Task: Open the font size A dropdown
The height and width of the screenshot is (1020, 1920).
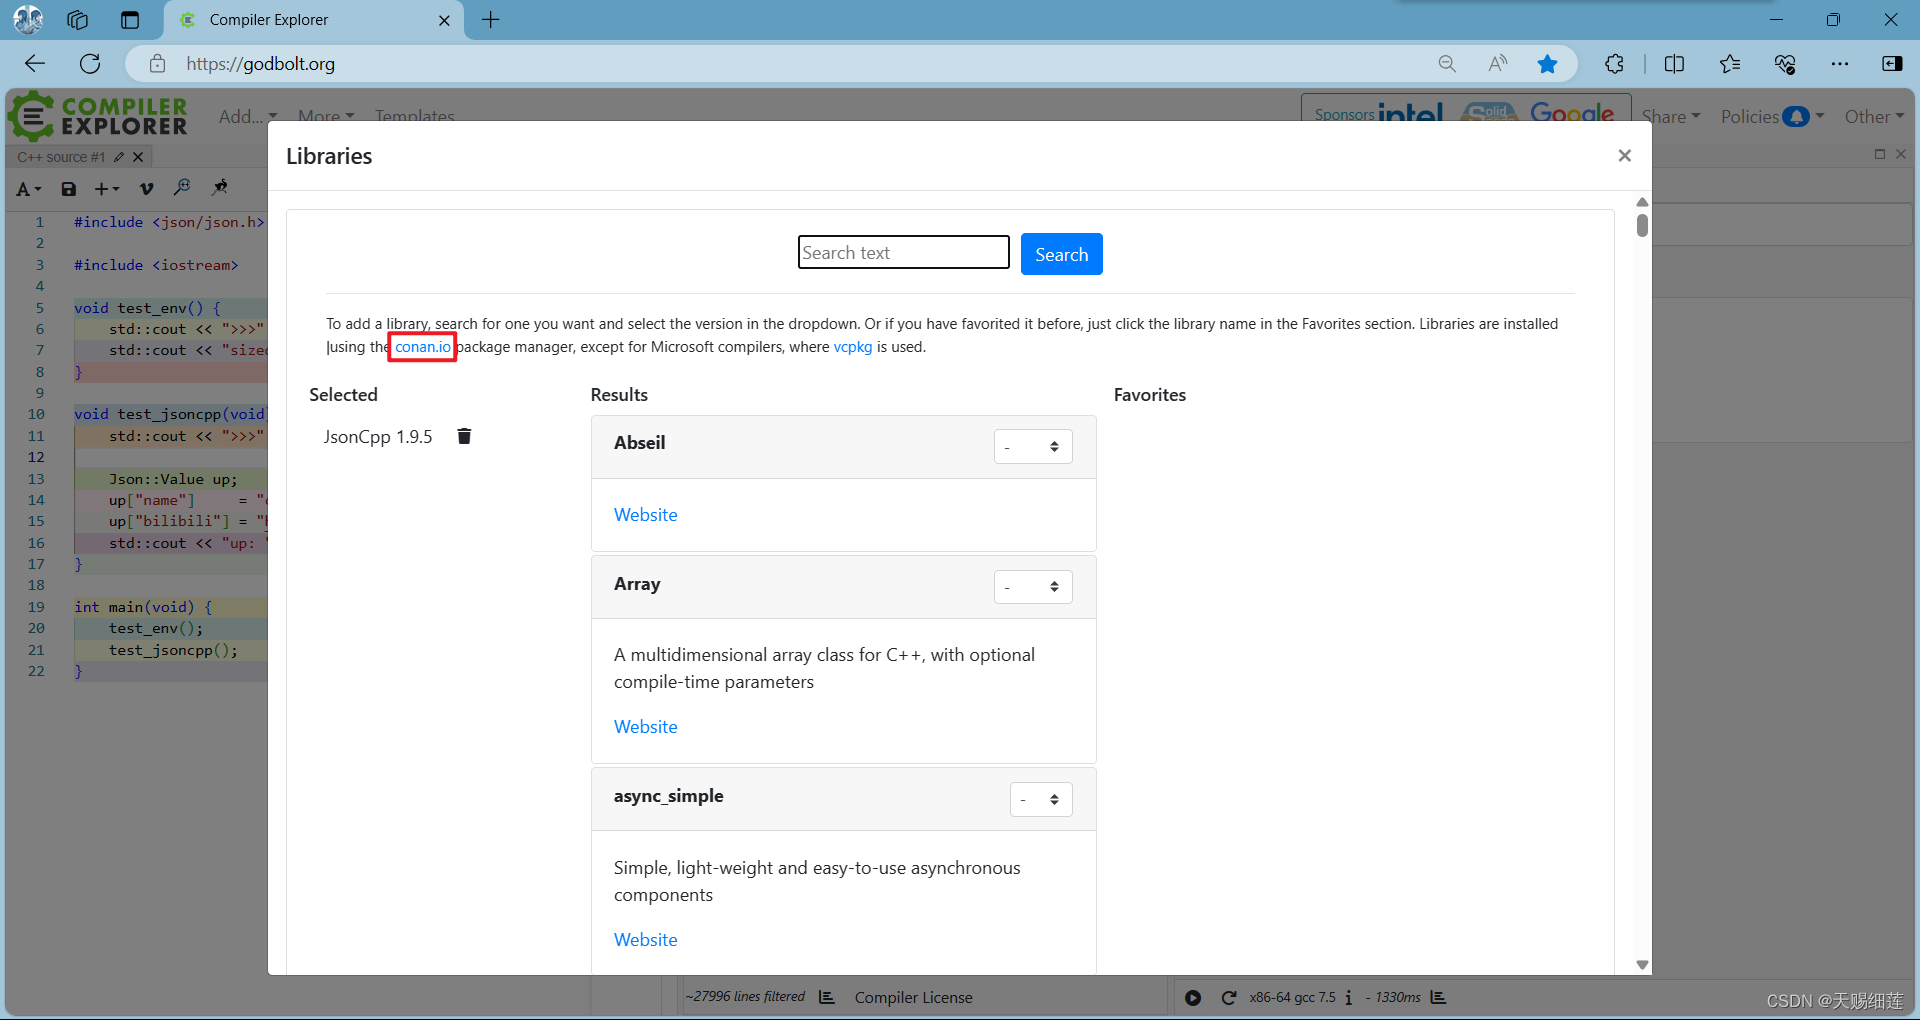Action: [29, 189]
